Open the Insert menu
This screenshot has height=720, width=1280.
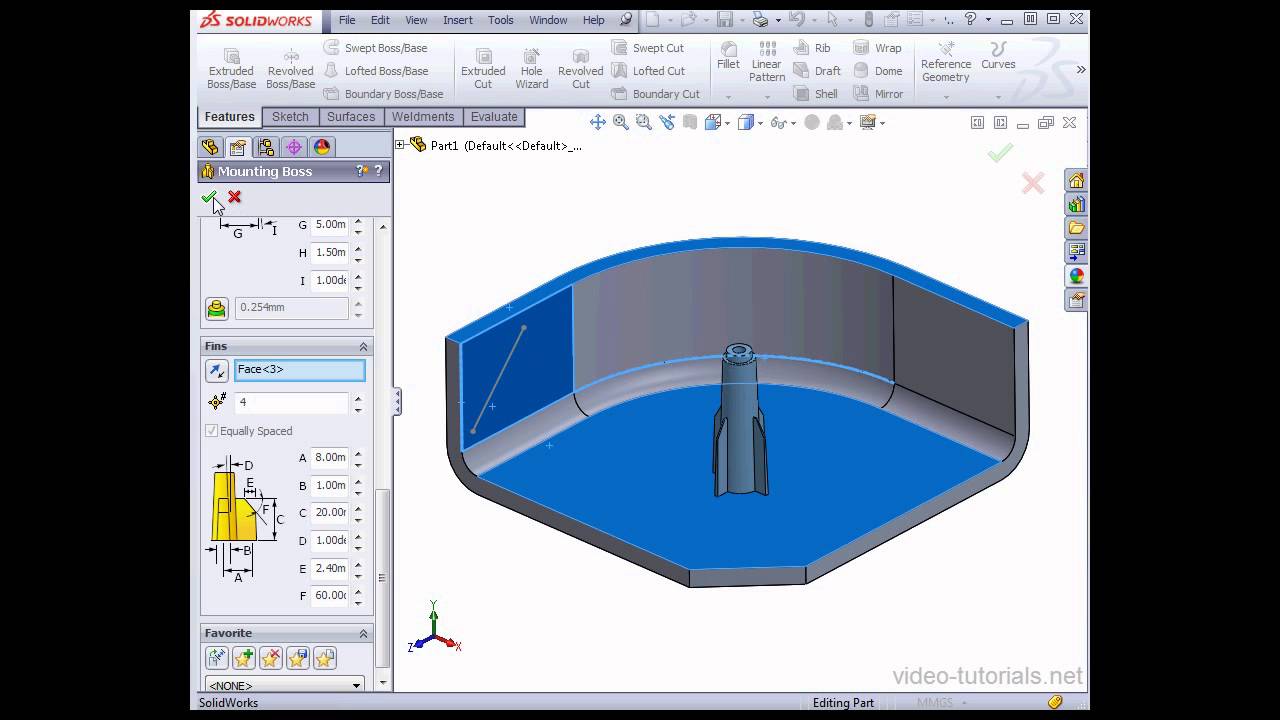point(458,20)
